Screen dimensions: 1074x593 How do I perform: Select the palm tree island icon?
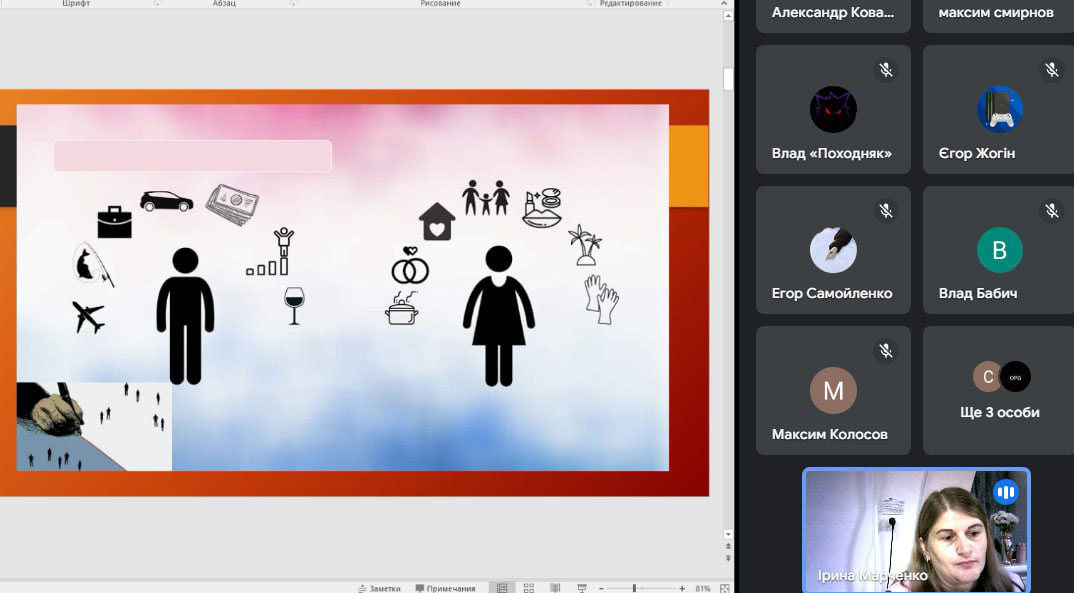pyautogui.click(x=585, y=244)
